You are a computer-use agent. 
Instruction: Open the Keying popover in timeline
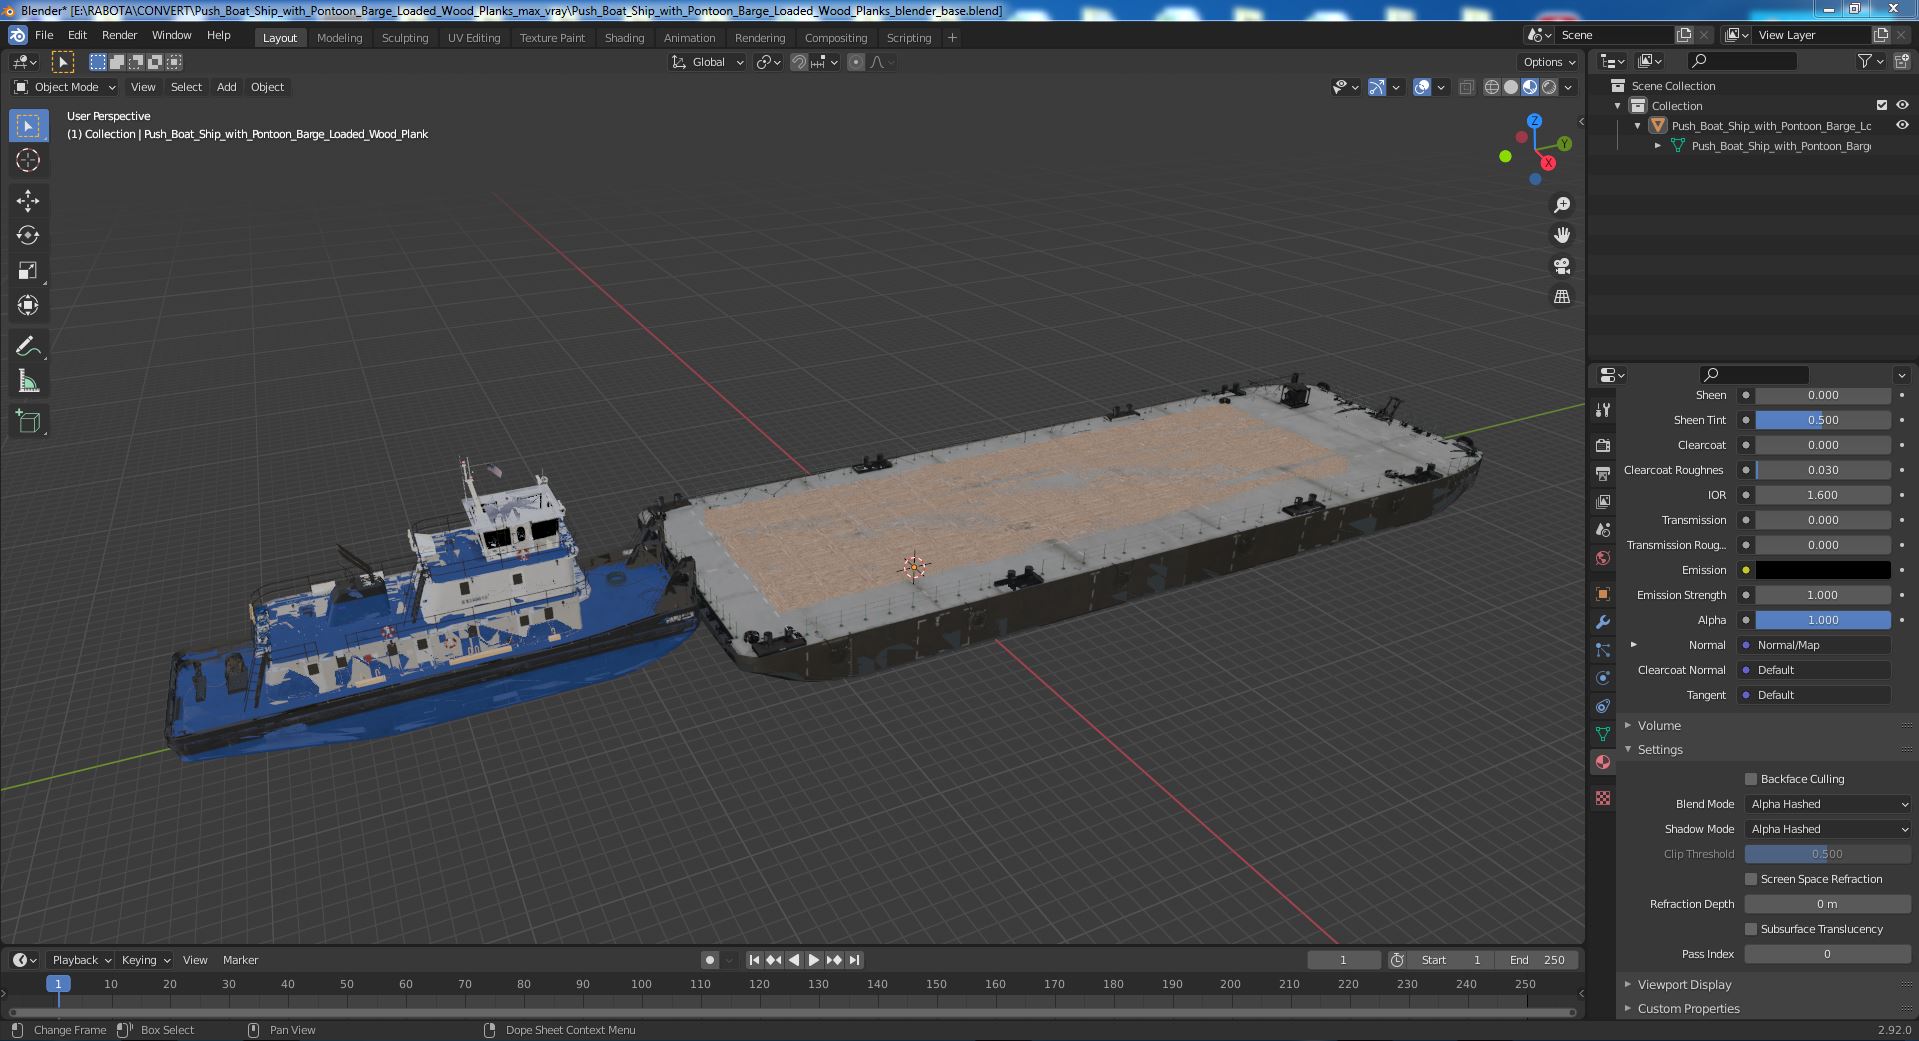pos(145,960)
